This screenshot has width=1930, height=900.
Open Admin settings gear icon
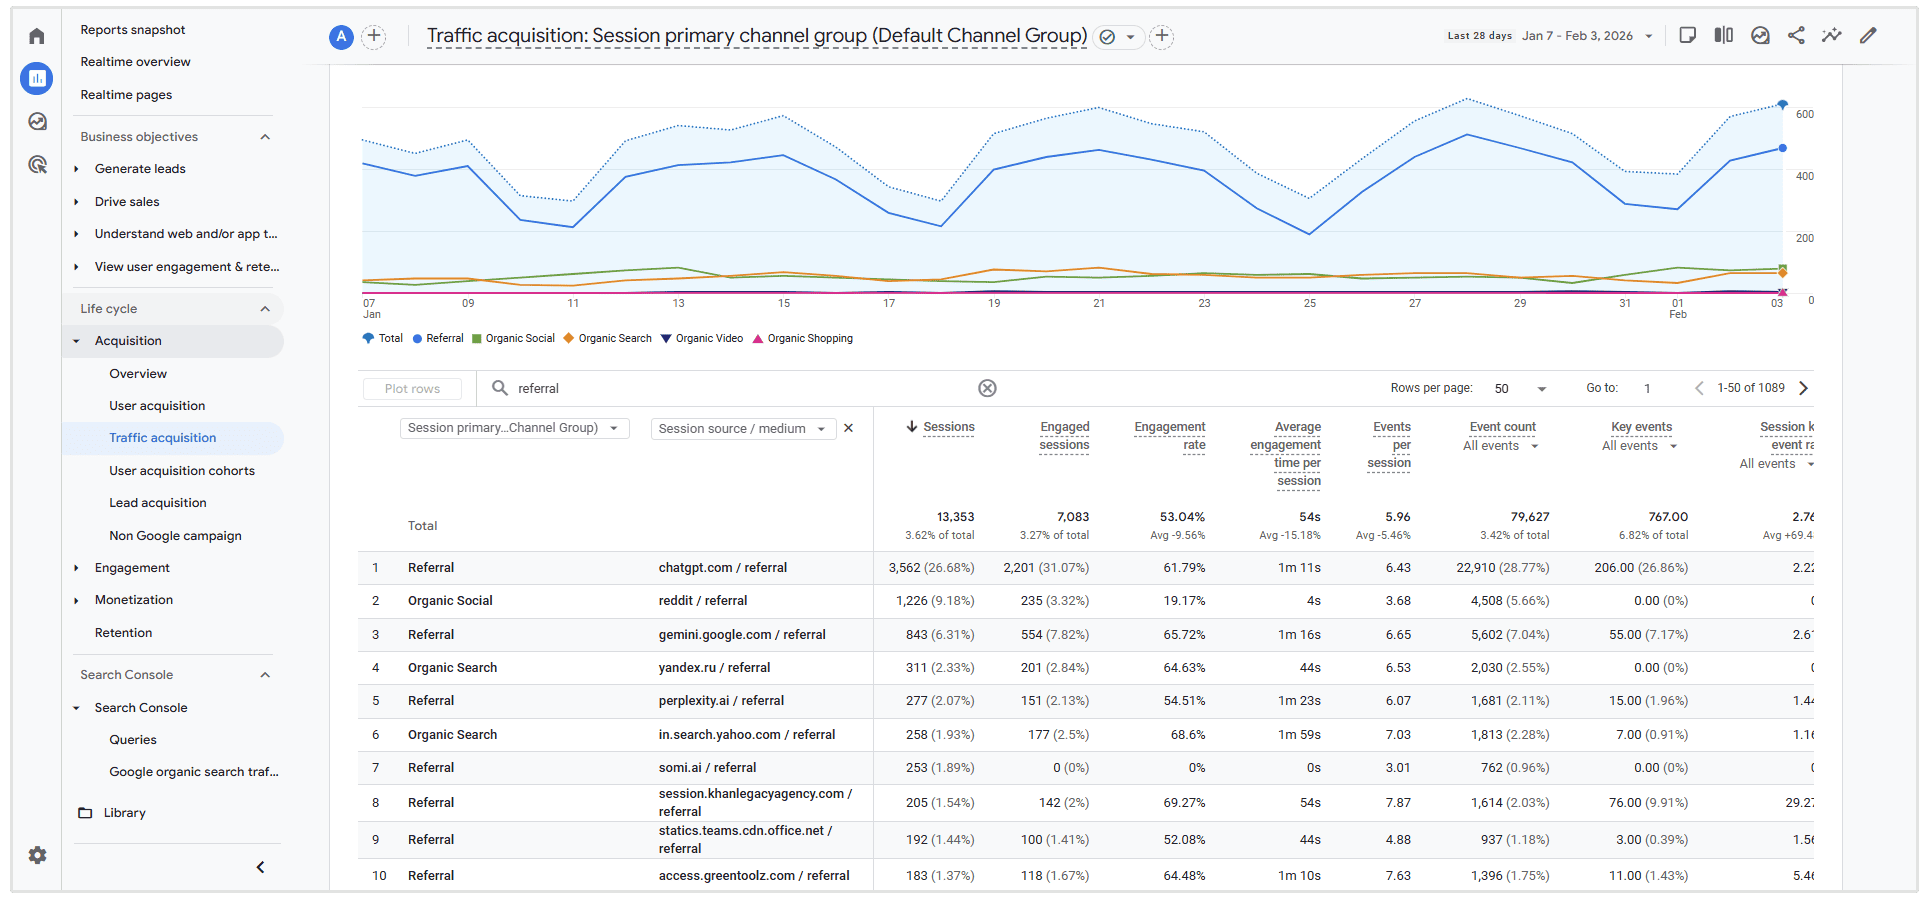click(x=37, y=855)
